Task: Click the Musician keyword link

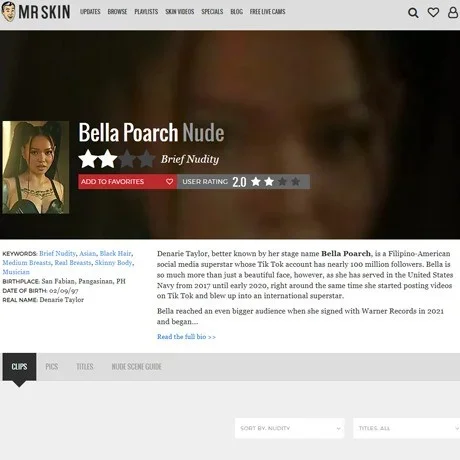Action: 16,272
